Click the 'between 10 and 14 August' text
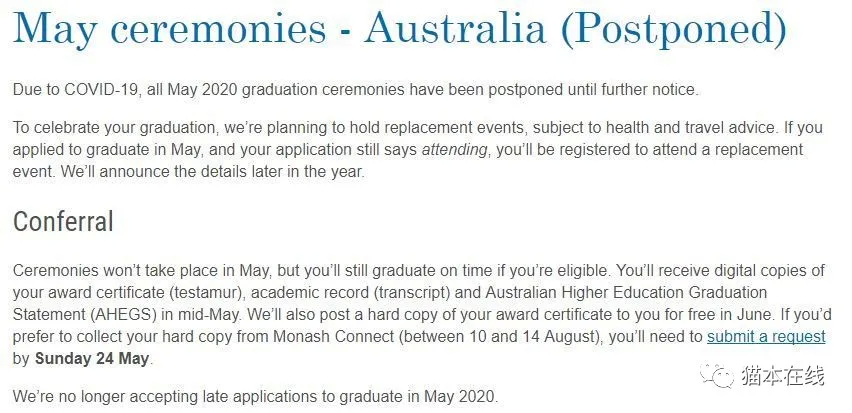852x413 pixels. [x=499, y=337]
